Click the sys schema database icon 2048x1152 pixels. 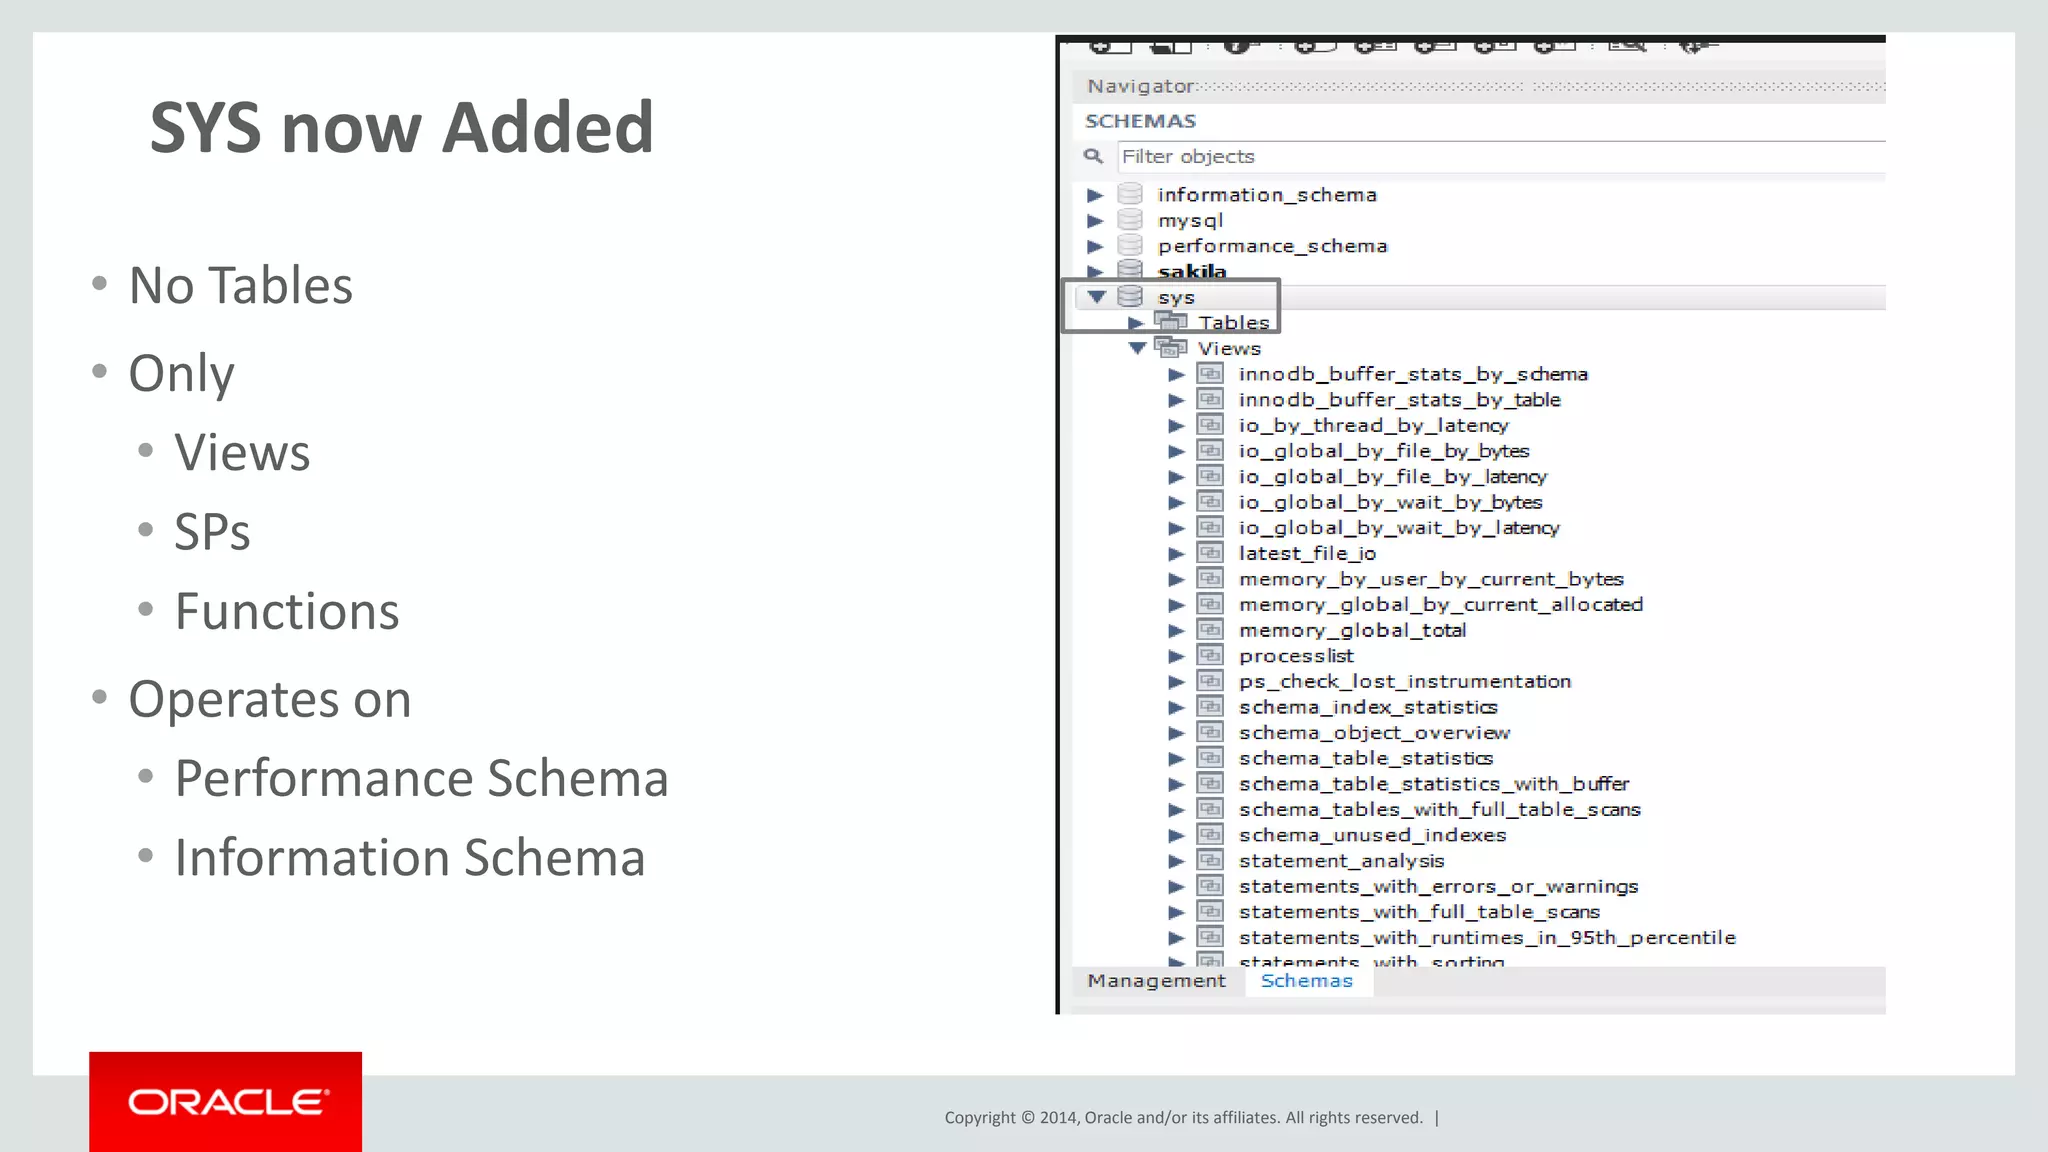point(1130,296)
